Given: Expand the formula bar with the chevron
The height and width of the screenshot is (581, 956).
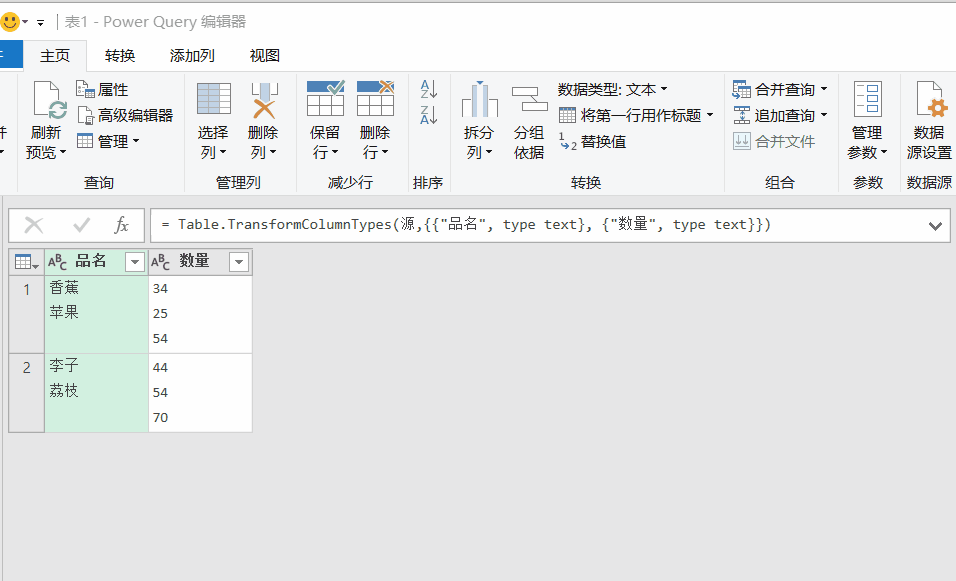Looking at the screenshot, I should coord(935,226).
